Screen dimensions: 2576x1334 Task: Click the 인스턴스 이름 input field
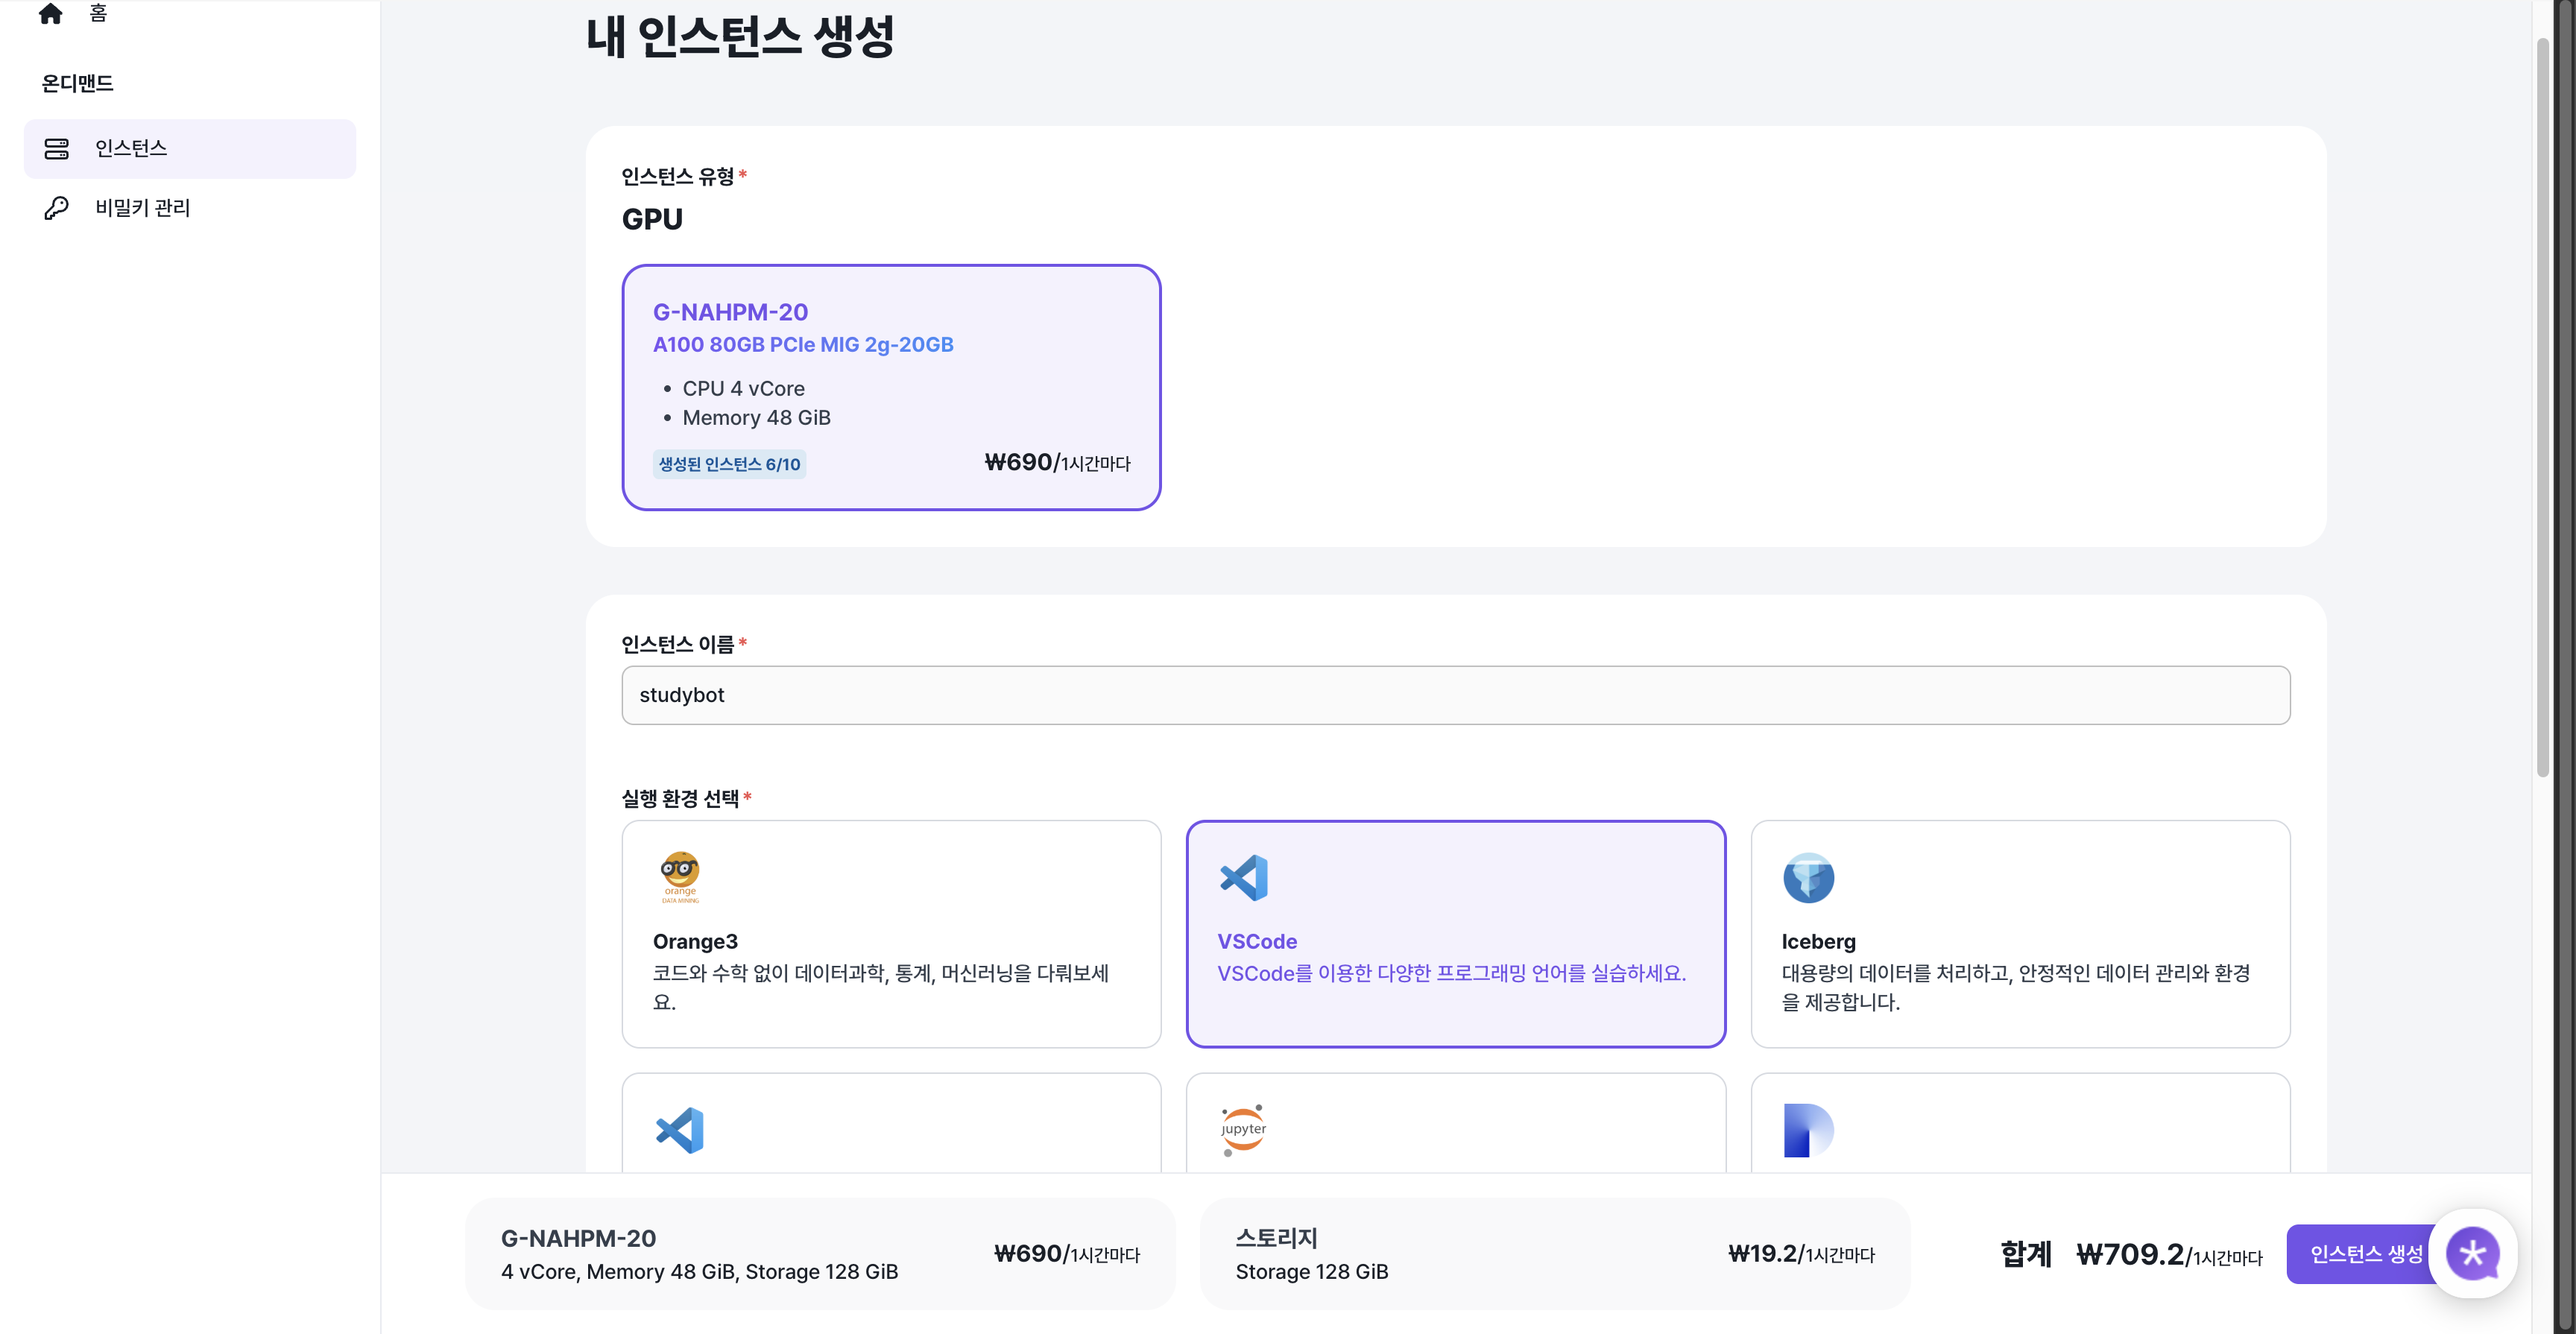point(1455,695)
